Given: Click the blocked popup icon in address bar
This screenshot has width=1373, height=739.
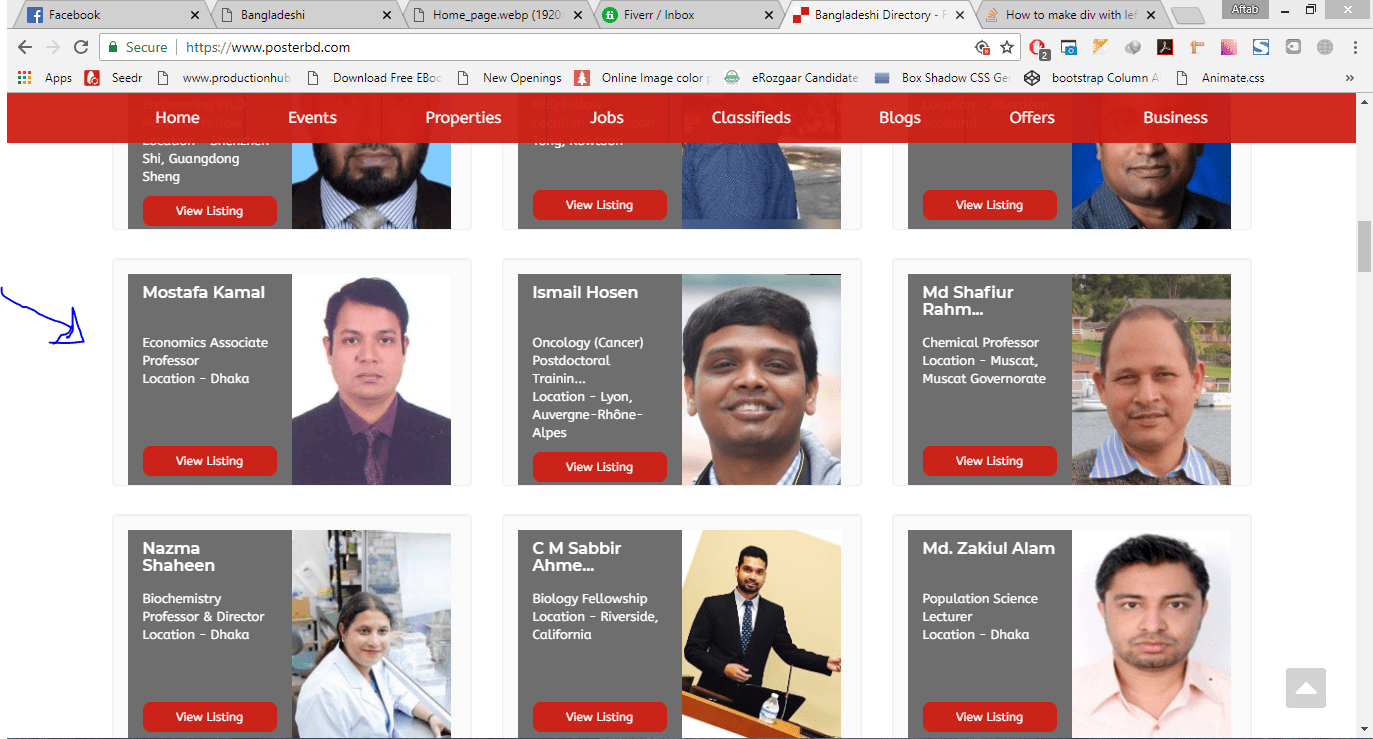Looking at the screenshot, I should (982, 47).
